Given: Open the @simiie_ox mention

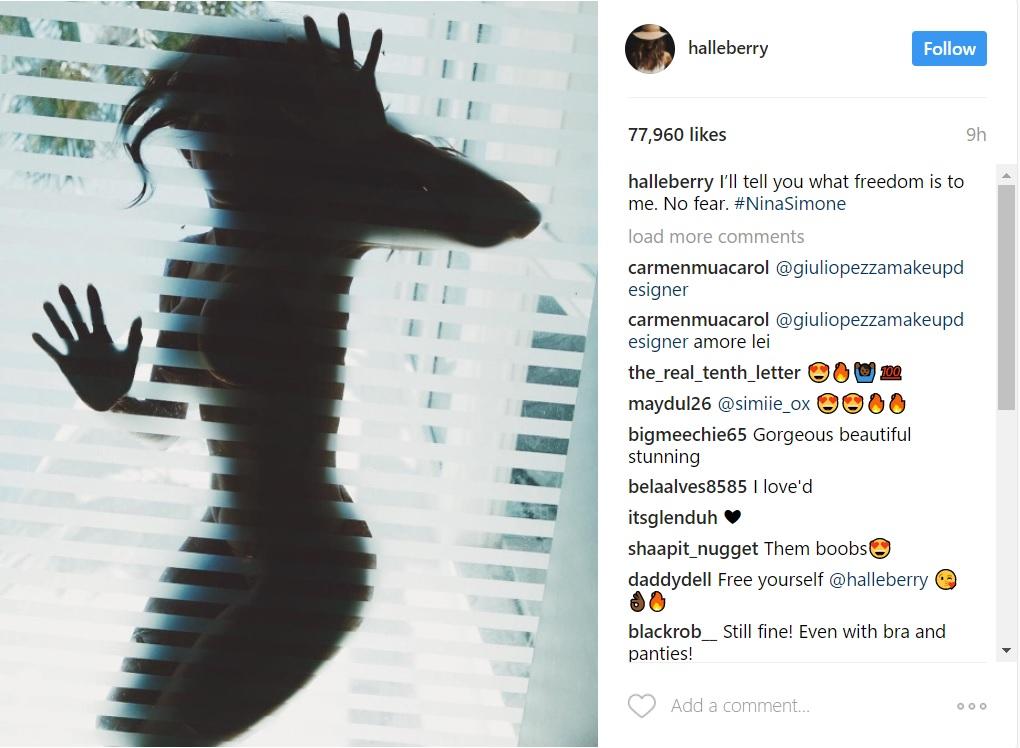Looking at the screenshot, I should [x=764, y=404].
